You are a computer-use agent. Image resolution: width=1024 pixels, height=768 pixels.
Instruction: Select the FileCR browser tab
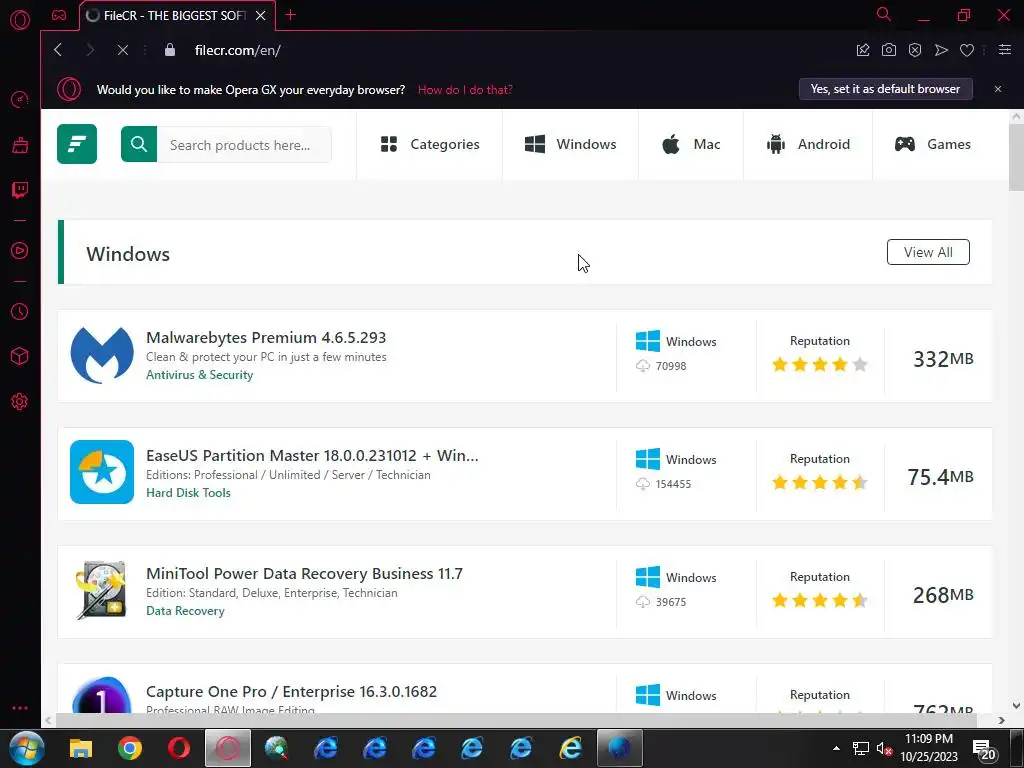coord(178,16)
